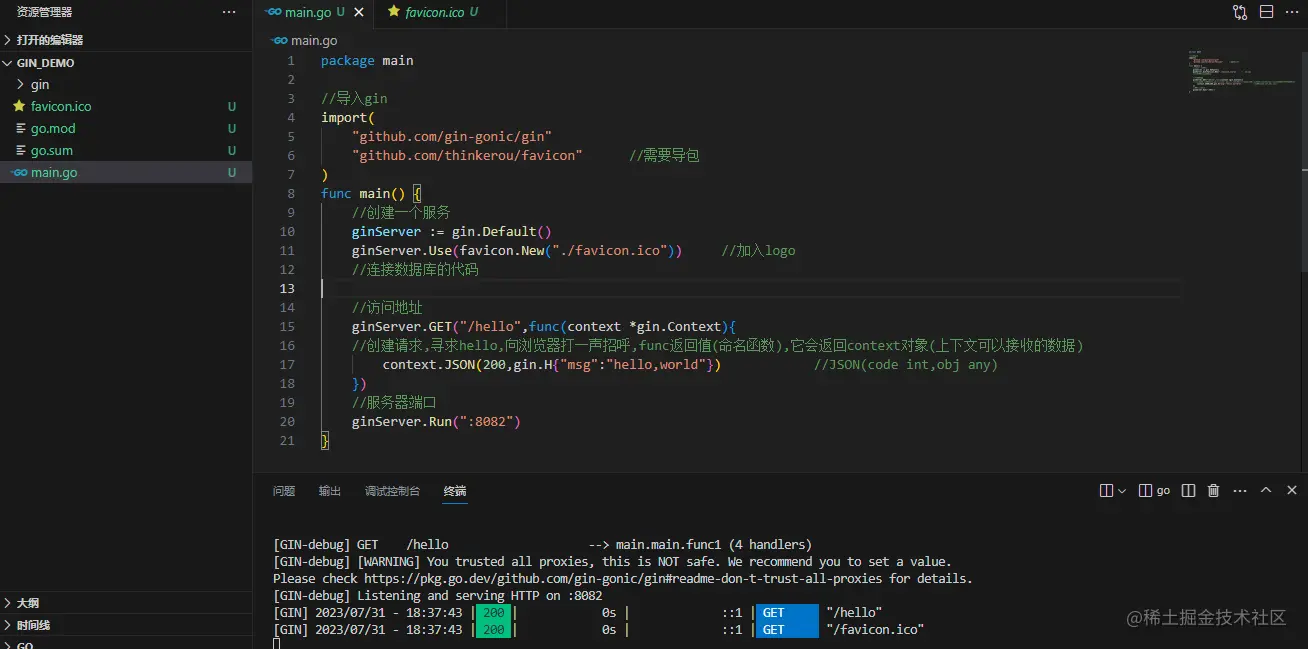Click the file icon beside go.mod
The image size is (1308, 649).
pyautogui.click(x=21, y=128)
